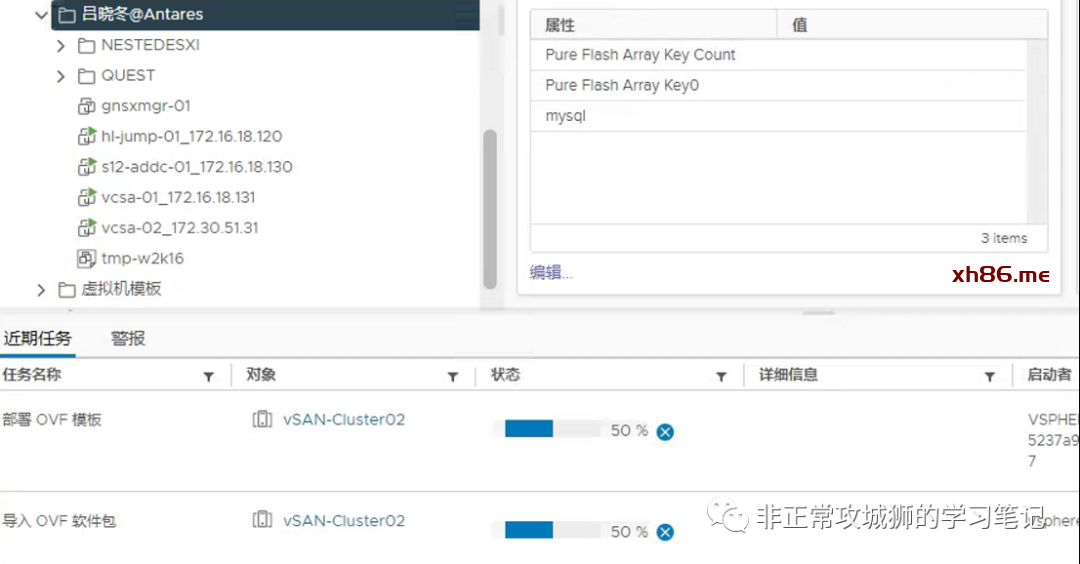Image resolution: width=1080 pixels, height=564 pixels.
Task: Expand the NESTEDESXI folder
Action: pos(61,46)
